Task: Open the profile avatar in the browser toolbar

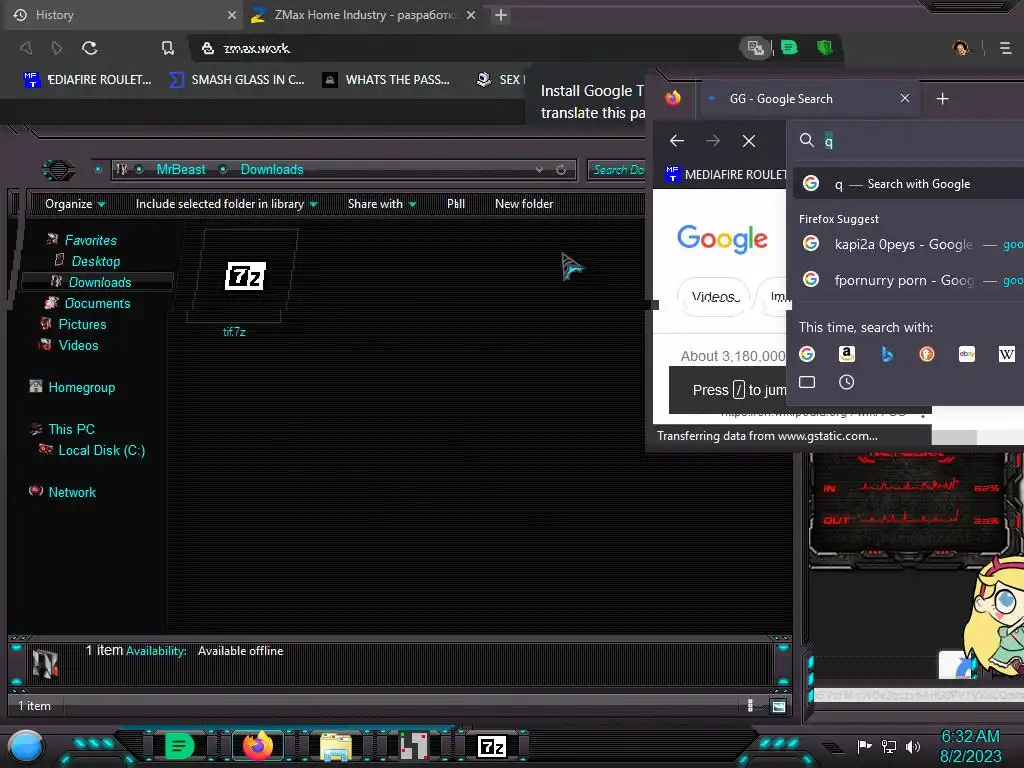Action: point(961,48)
